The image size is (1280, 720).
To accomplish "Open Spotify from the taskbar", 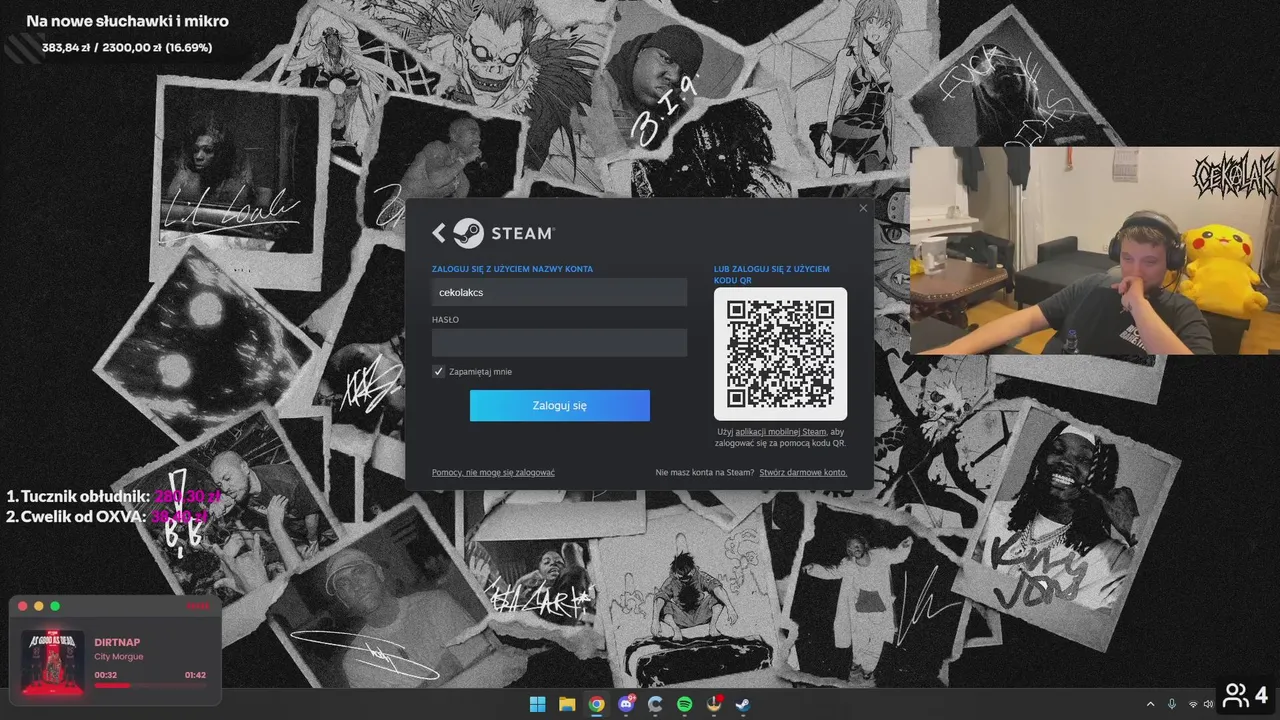I will click(x=684, y=704).
